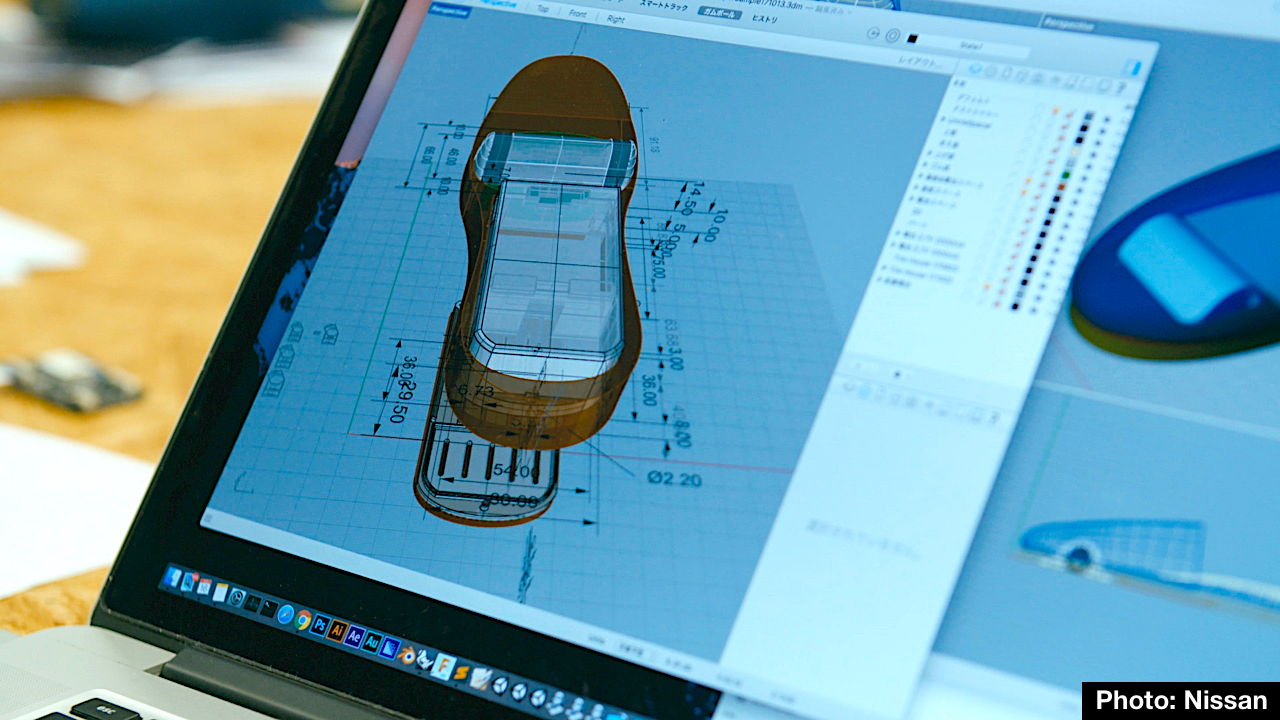
Task: Toggle スマートトラック (SmartTrack) option
Action: click(x=664, y=6)
